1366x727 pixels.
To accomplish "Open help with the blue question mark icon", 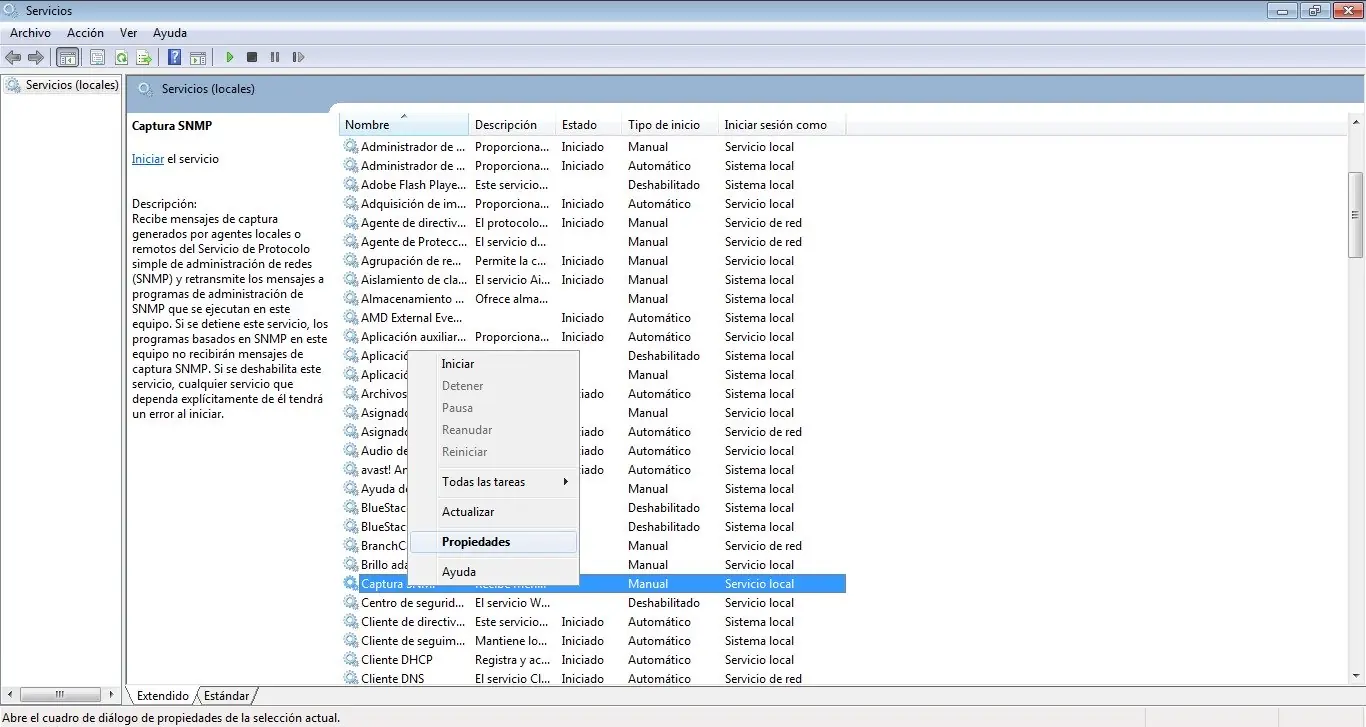I will tap(175, 57).
